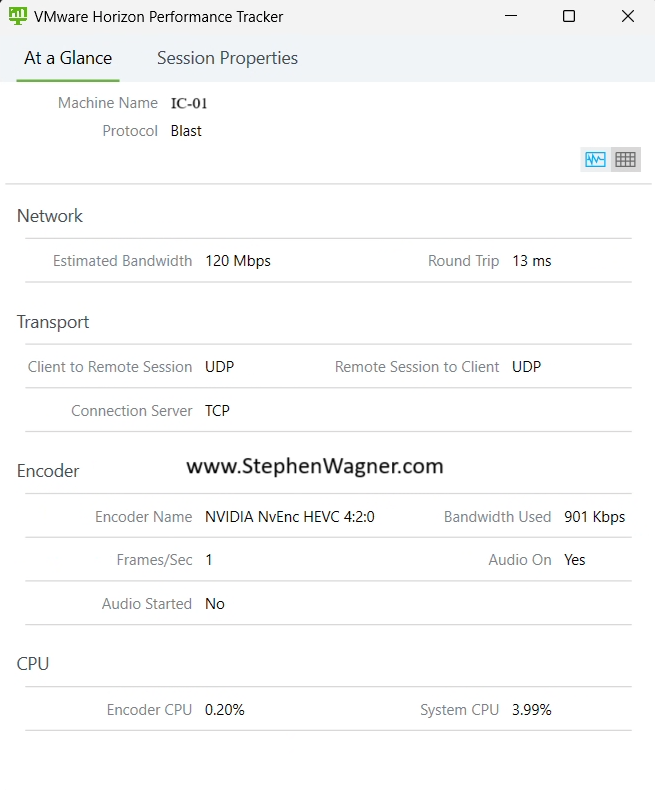Click the Network section heading
Image resolution: width=655 pixels, height=792 pixels.
49,216
